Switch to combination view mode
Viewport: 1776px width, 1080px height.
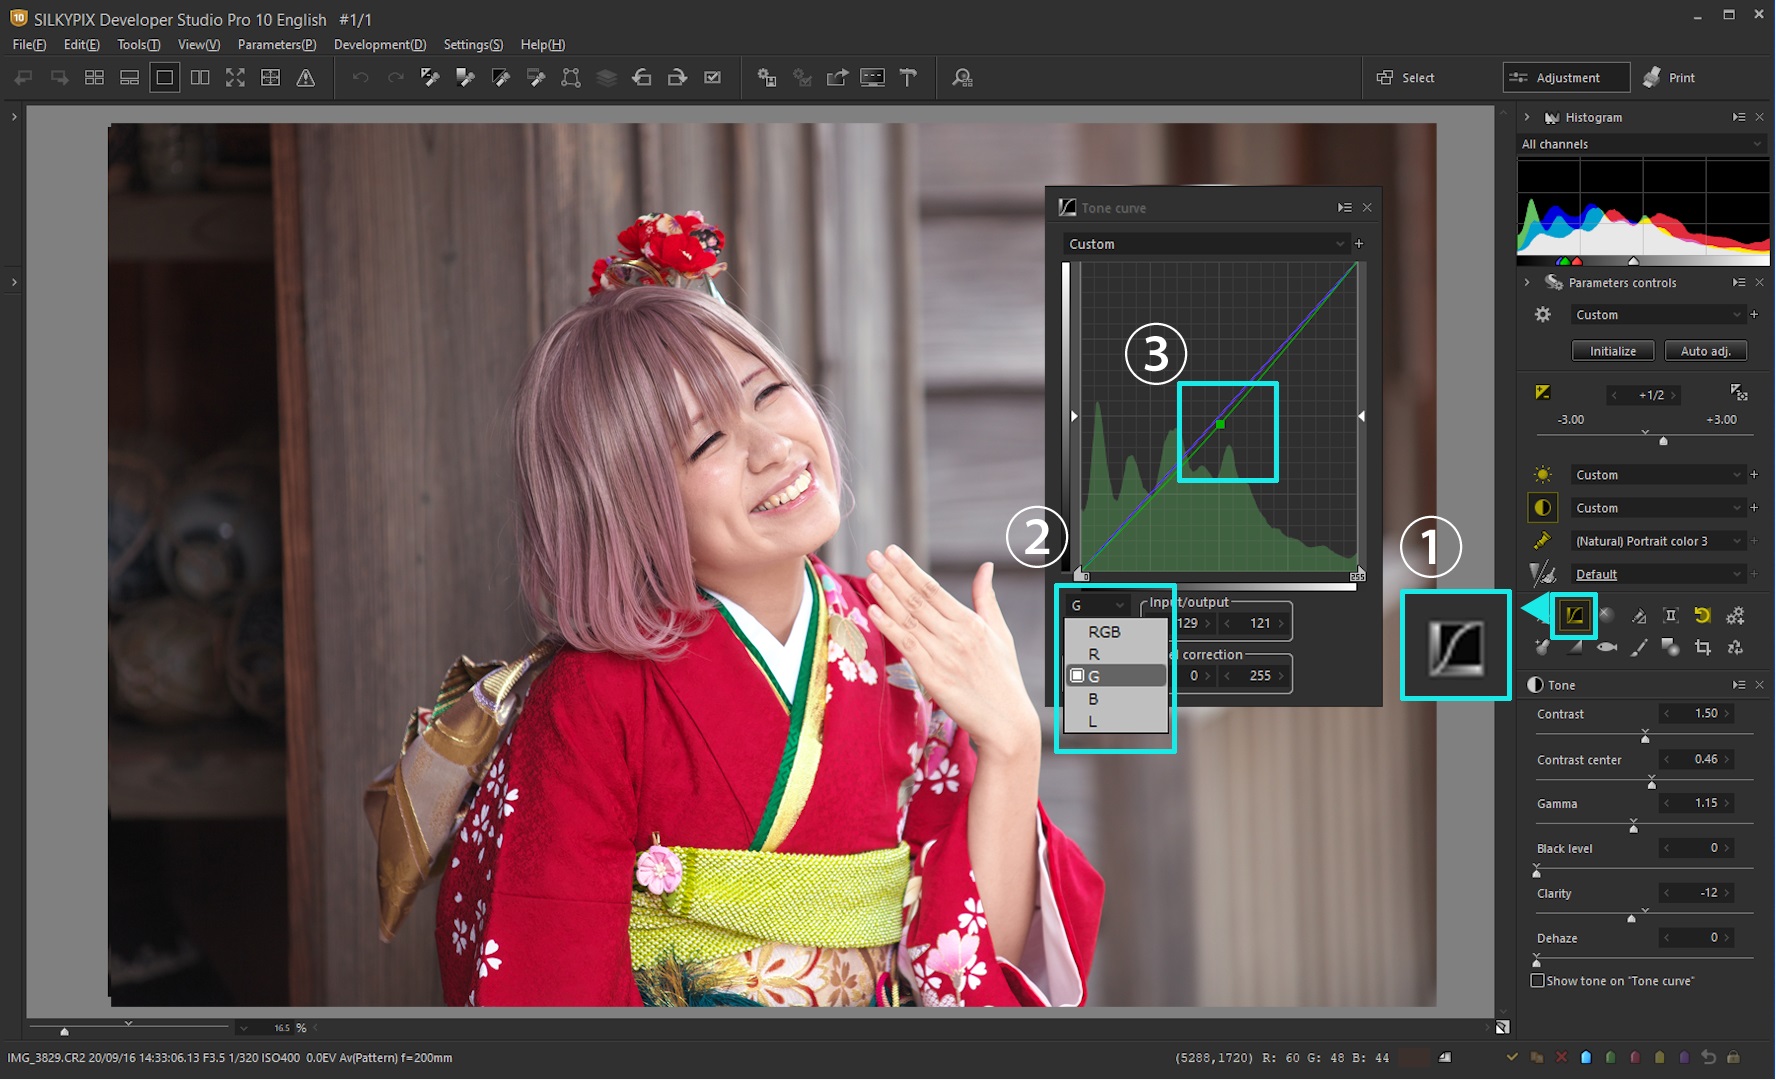(129, 78)
